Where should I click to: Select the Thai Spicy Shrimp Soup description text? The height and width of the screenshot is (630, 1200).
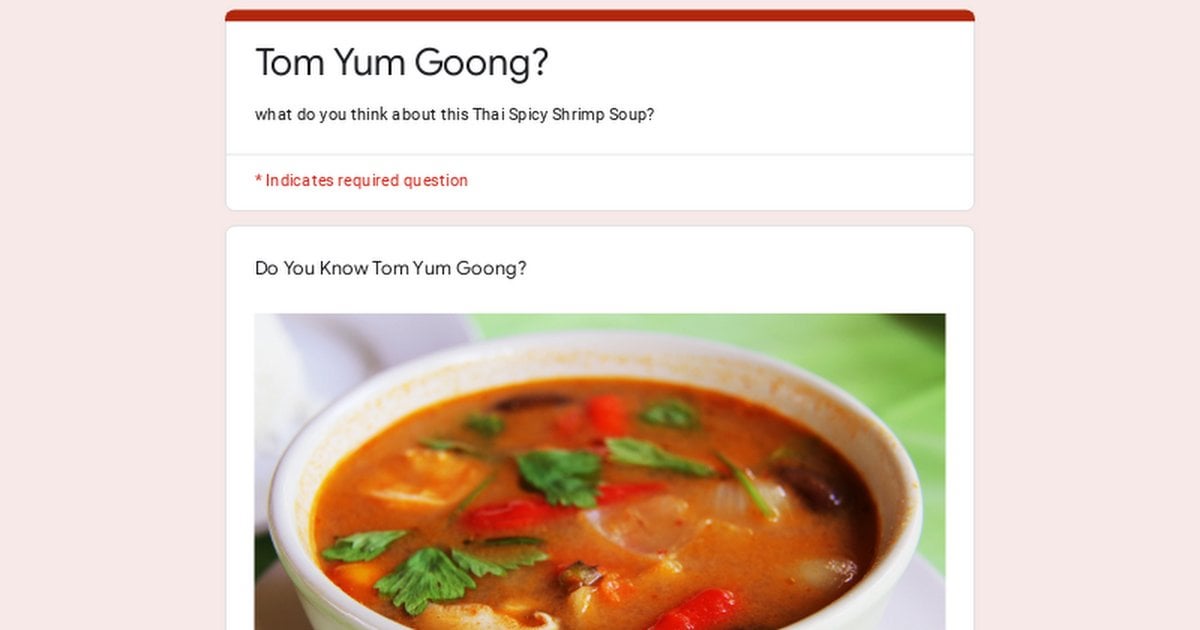pos(455,114)
